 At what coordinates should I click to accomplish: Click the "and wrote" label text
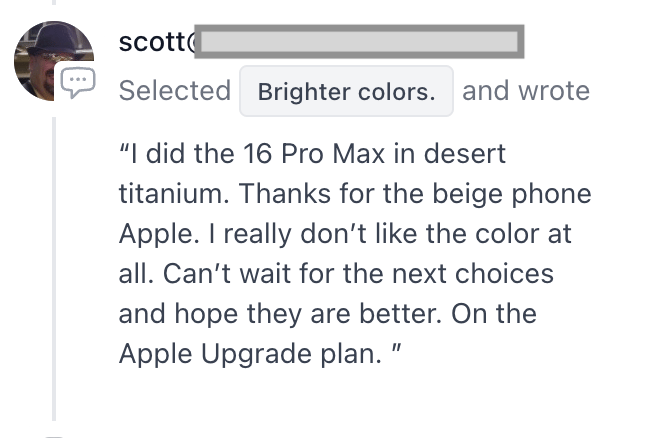526,91
